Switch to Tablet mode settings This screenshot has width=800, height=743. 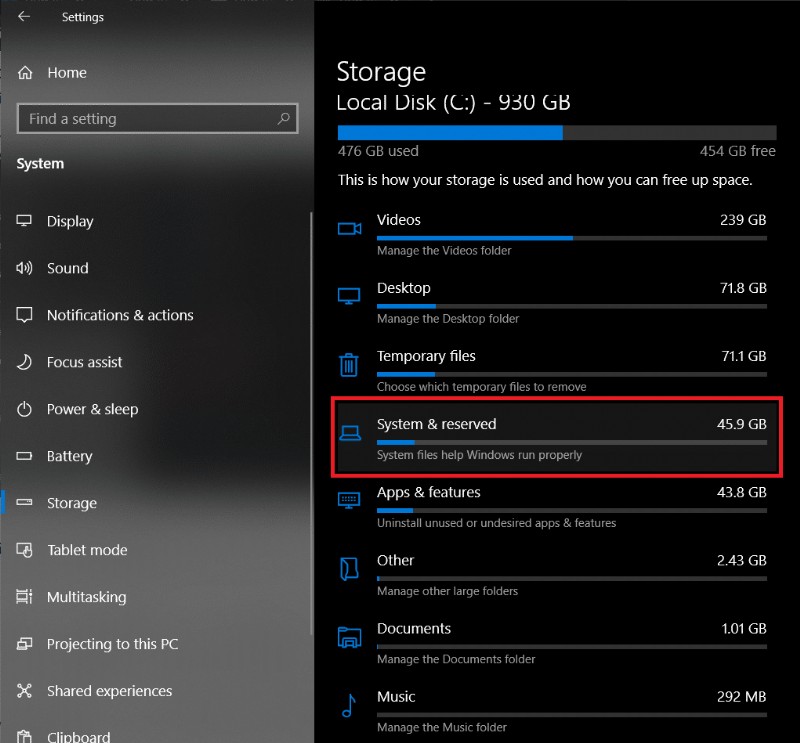coord(87,550)
